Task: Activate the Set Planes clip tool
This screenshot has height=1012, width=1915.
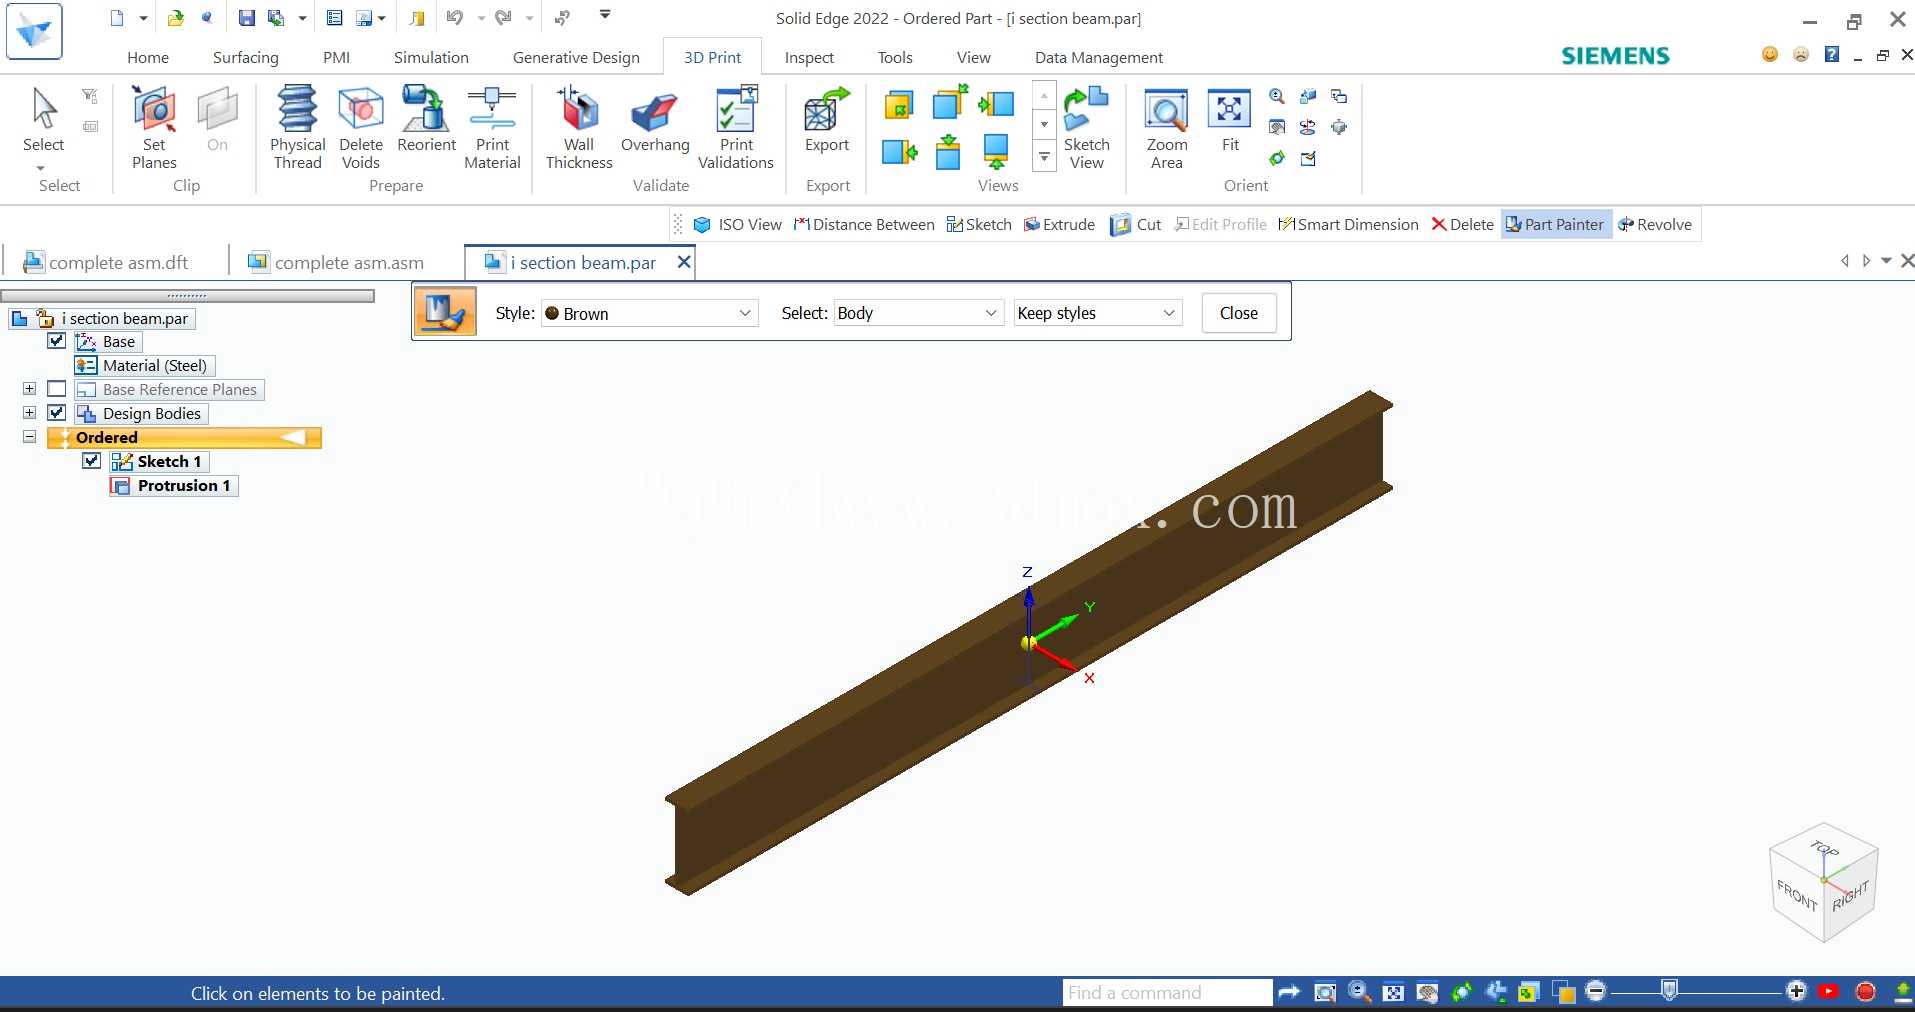Action: click(x=154, y=127)
